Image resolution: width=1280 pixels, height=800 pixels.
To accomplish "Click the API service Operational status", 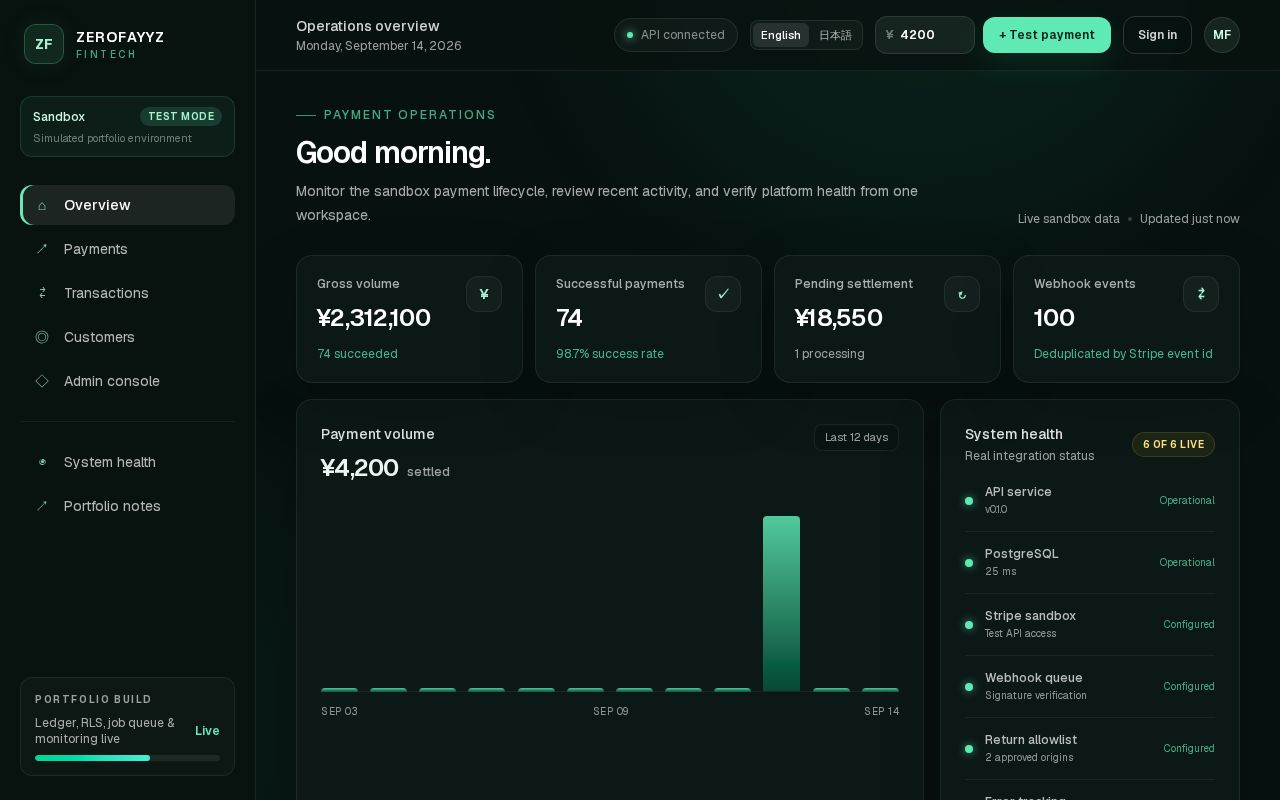I will coord(1187,500).
